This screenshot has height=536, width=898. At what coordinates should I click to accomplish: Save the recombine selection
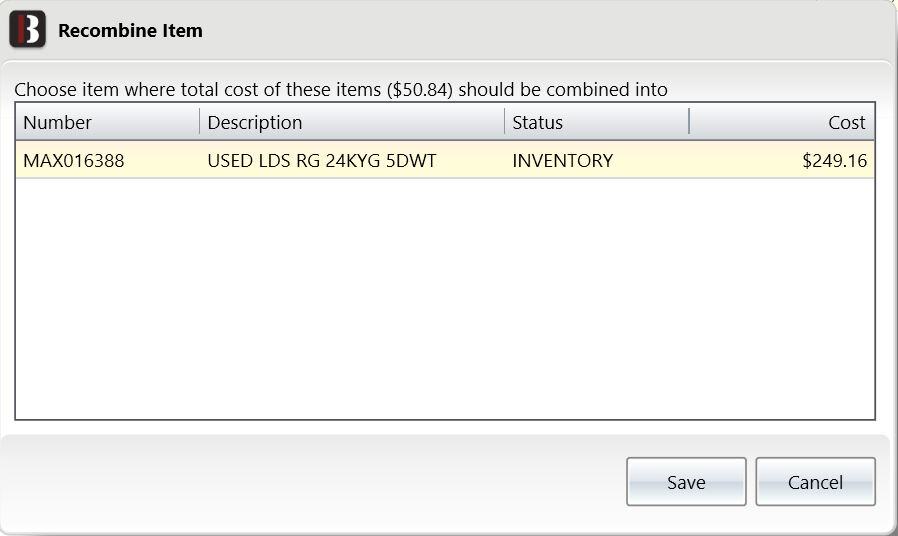tap(686, 482)
